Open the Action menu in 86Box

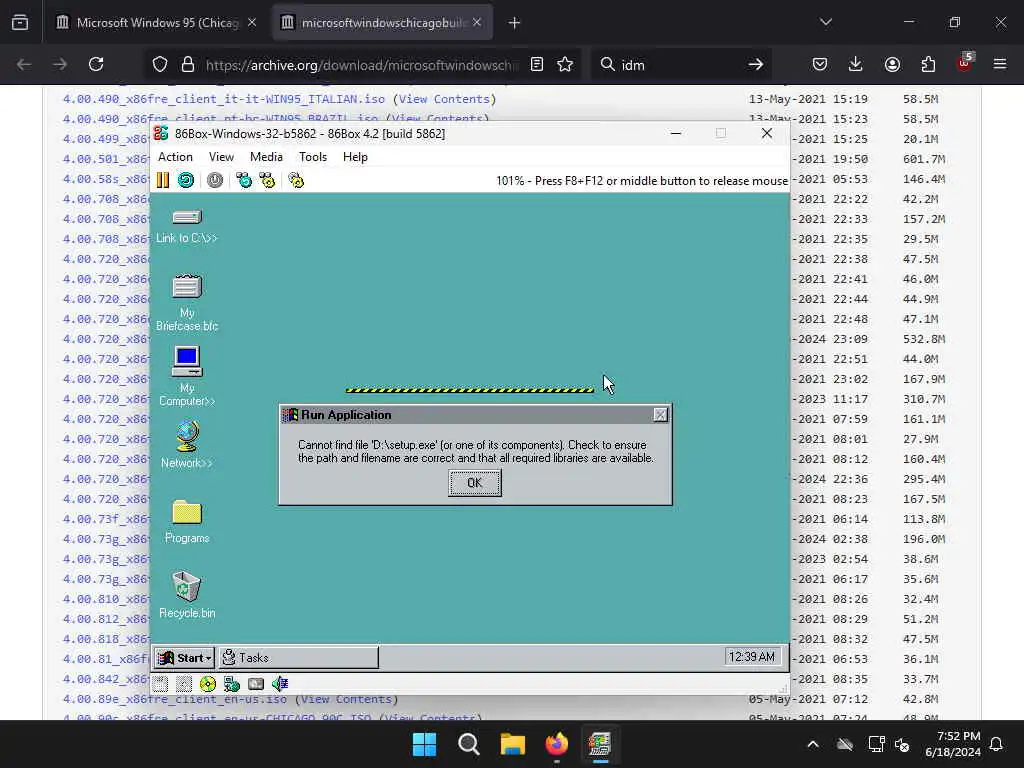(175, 157)
